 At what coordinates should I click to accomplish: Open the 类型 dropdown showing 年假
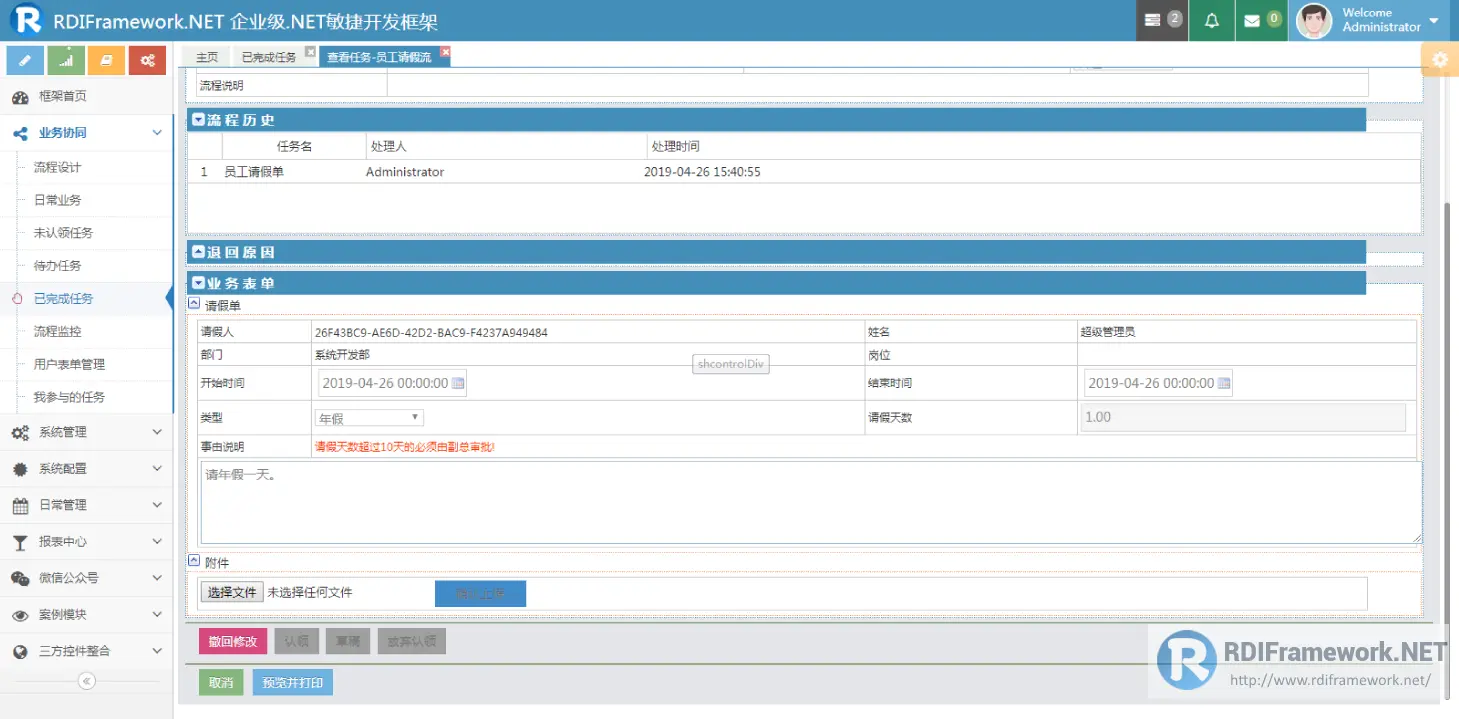coord(369,418)
